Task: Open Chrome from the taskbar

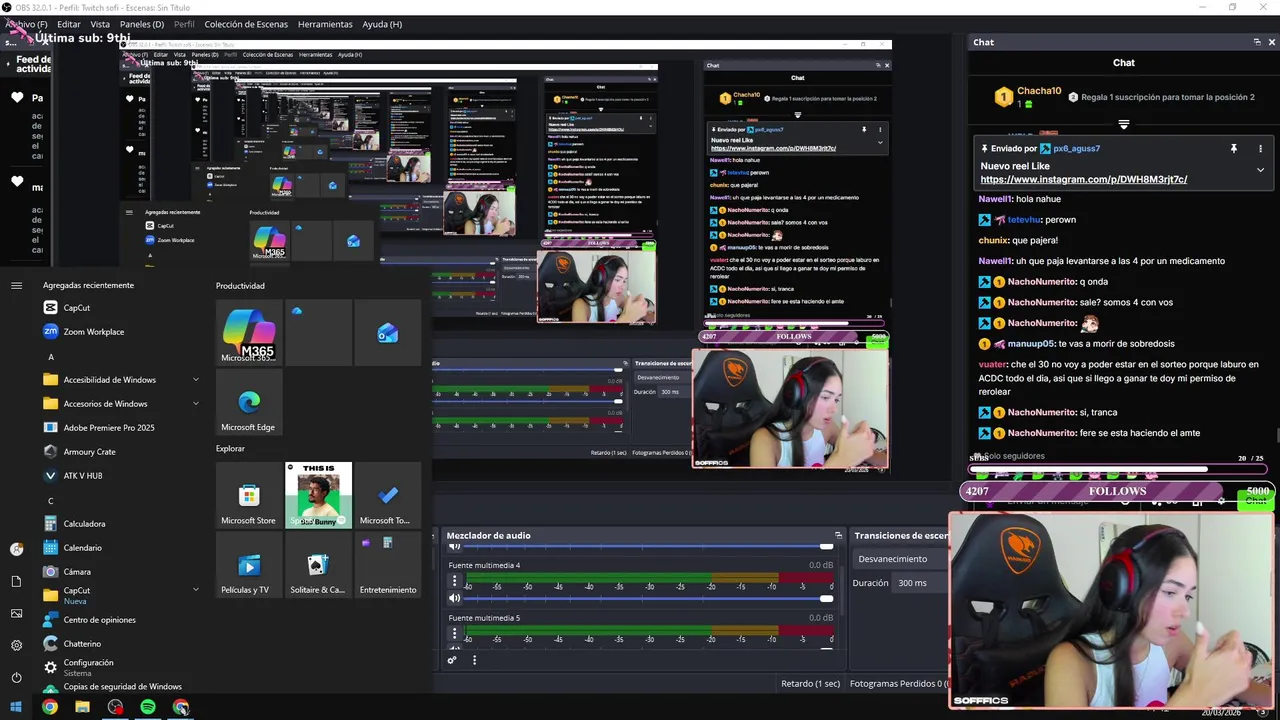Action: click(x=49, y=707)
